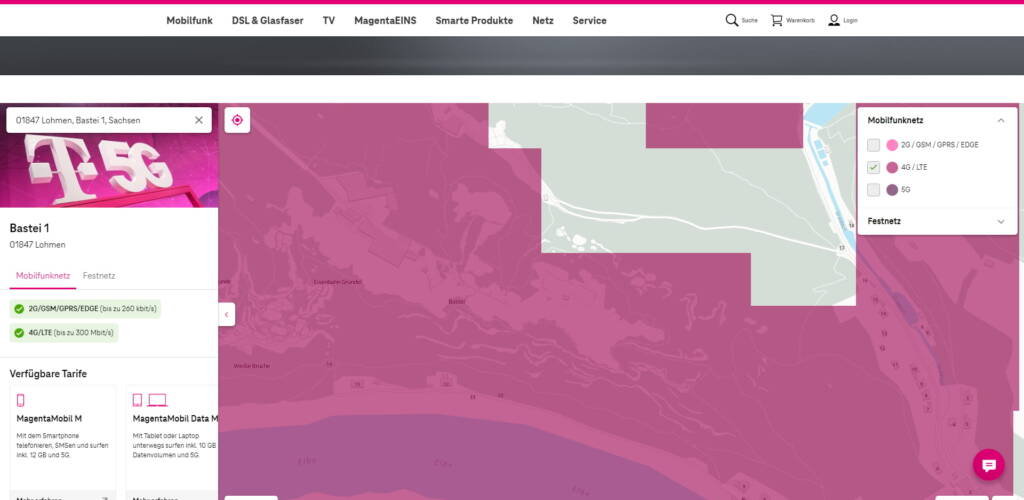Select the MagentaMobil Data M tariff title
The width and height of the screenshot is (1024, 500).
click(175, 418)
